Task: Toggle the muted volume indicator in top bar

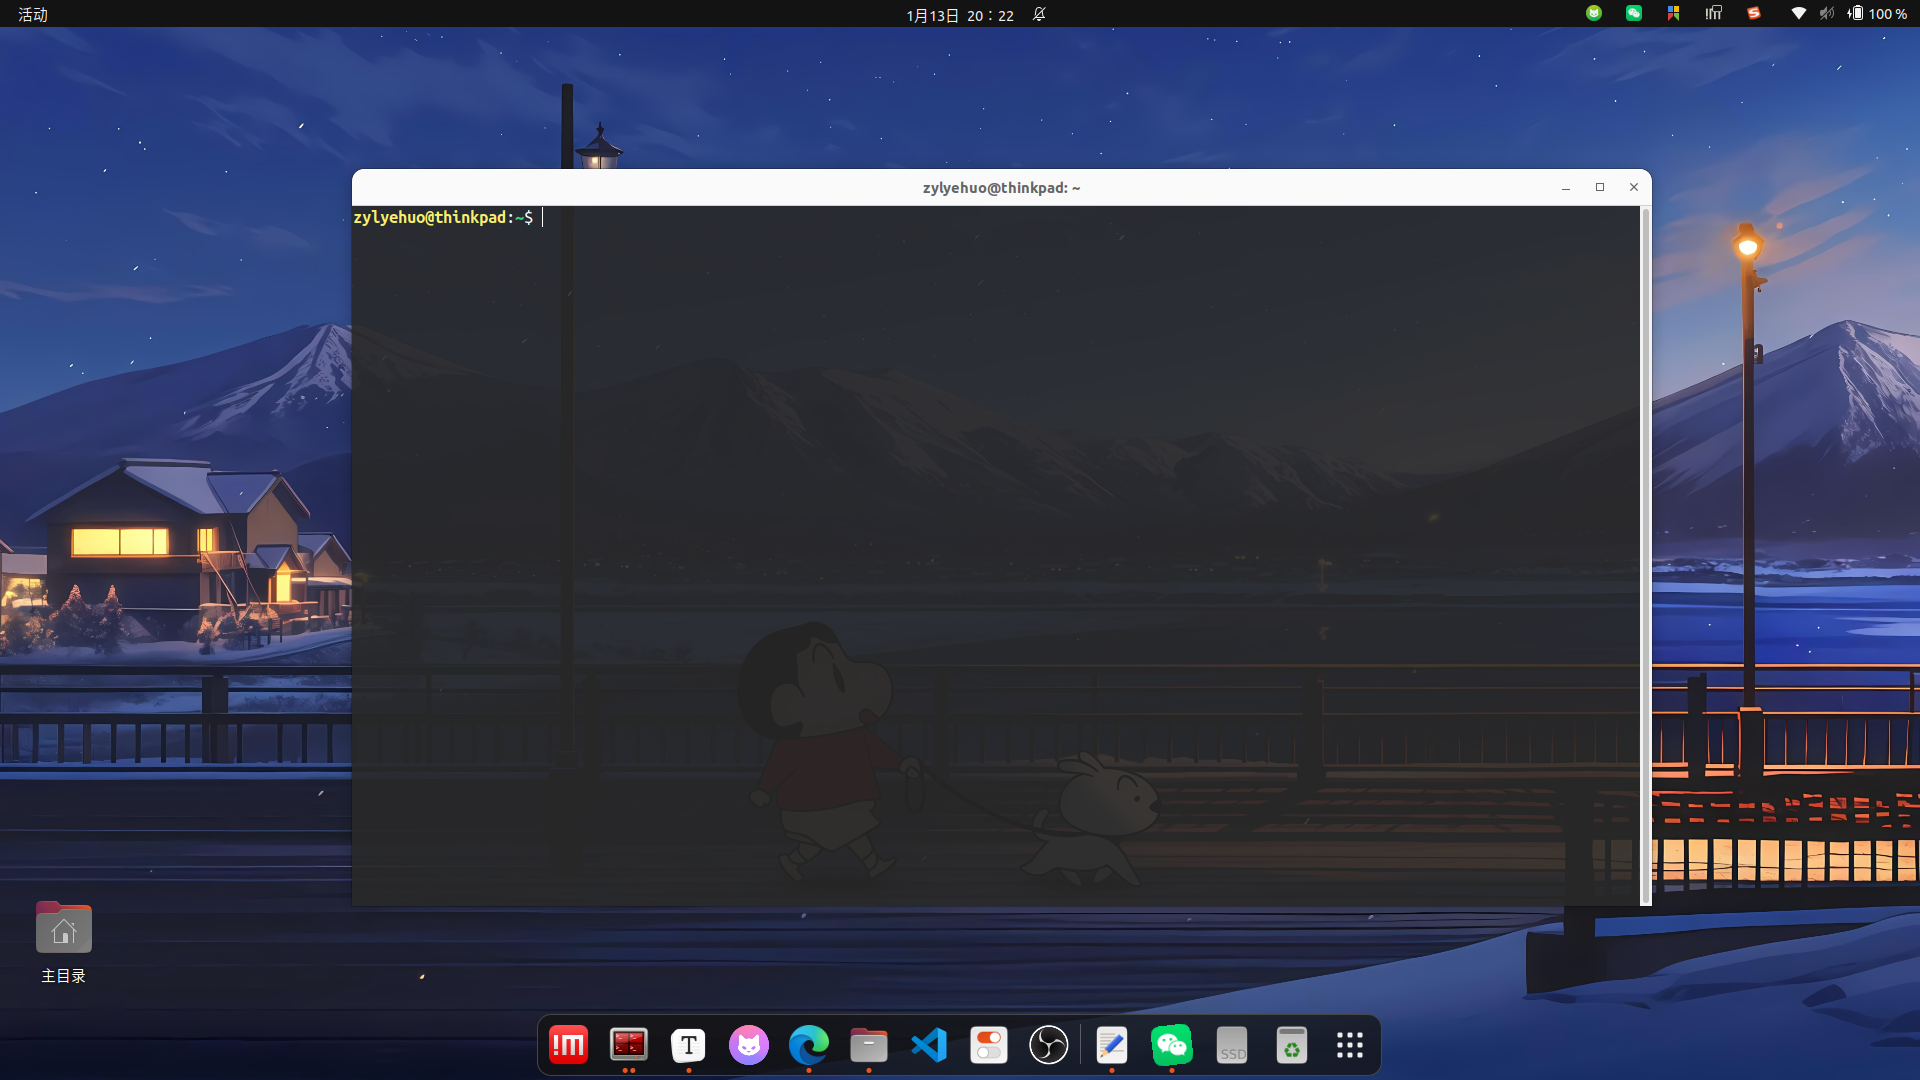Action: coord(1826,14)
